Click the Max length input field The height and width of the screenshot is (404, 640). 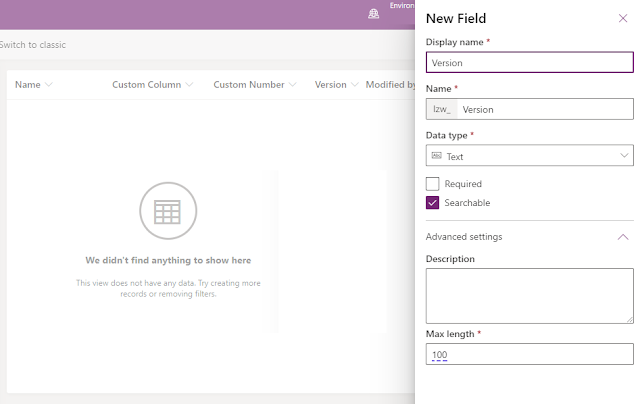(529, 354)
